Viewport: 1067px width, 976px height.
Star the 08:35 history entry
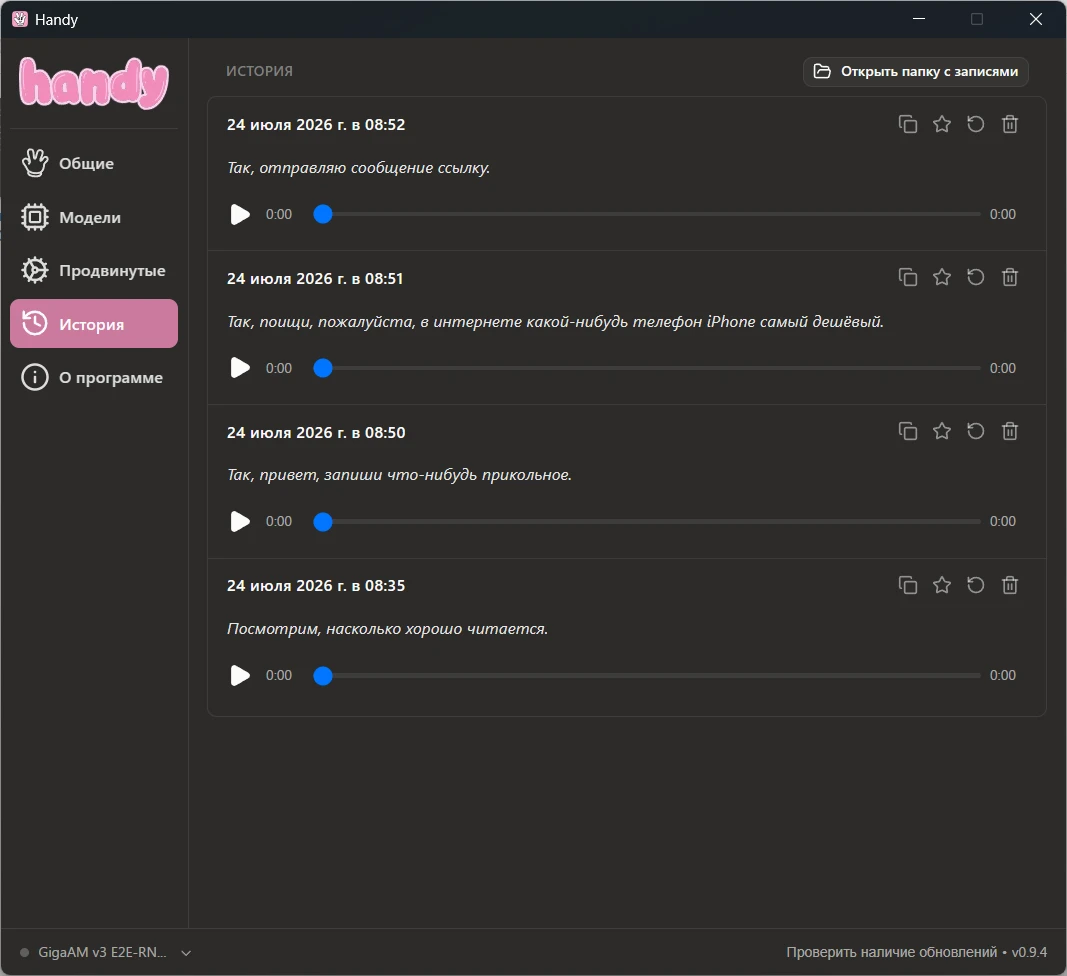click(x=942, y=585)
